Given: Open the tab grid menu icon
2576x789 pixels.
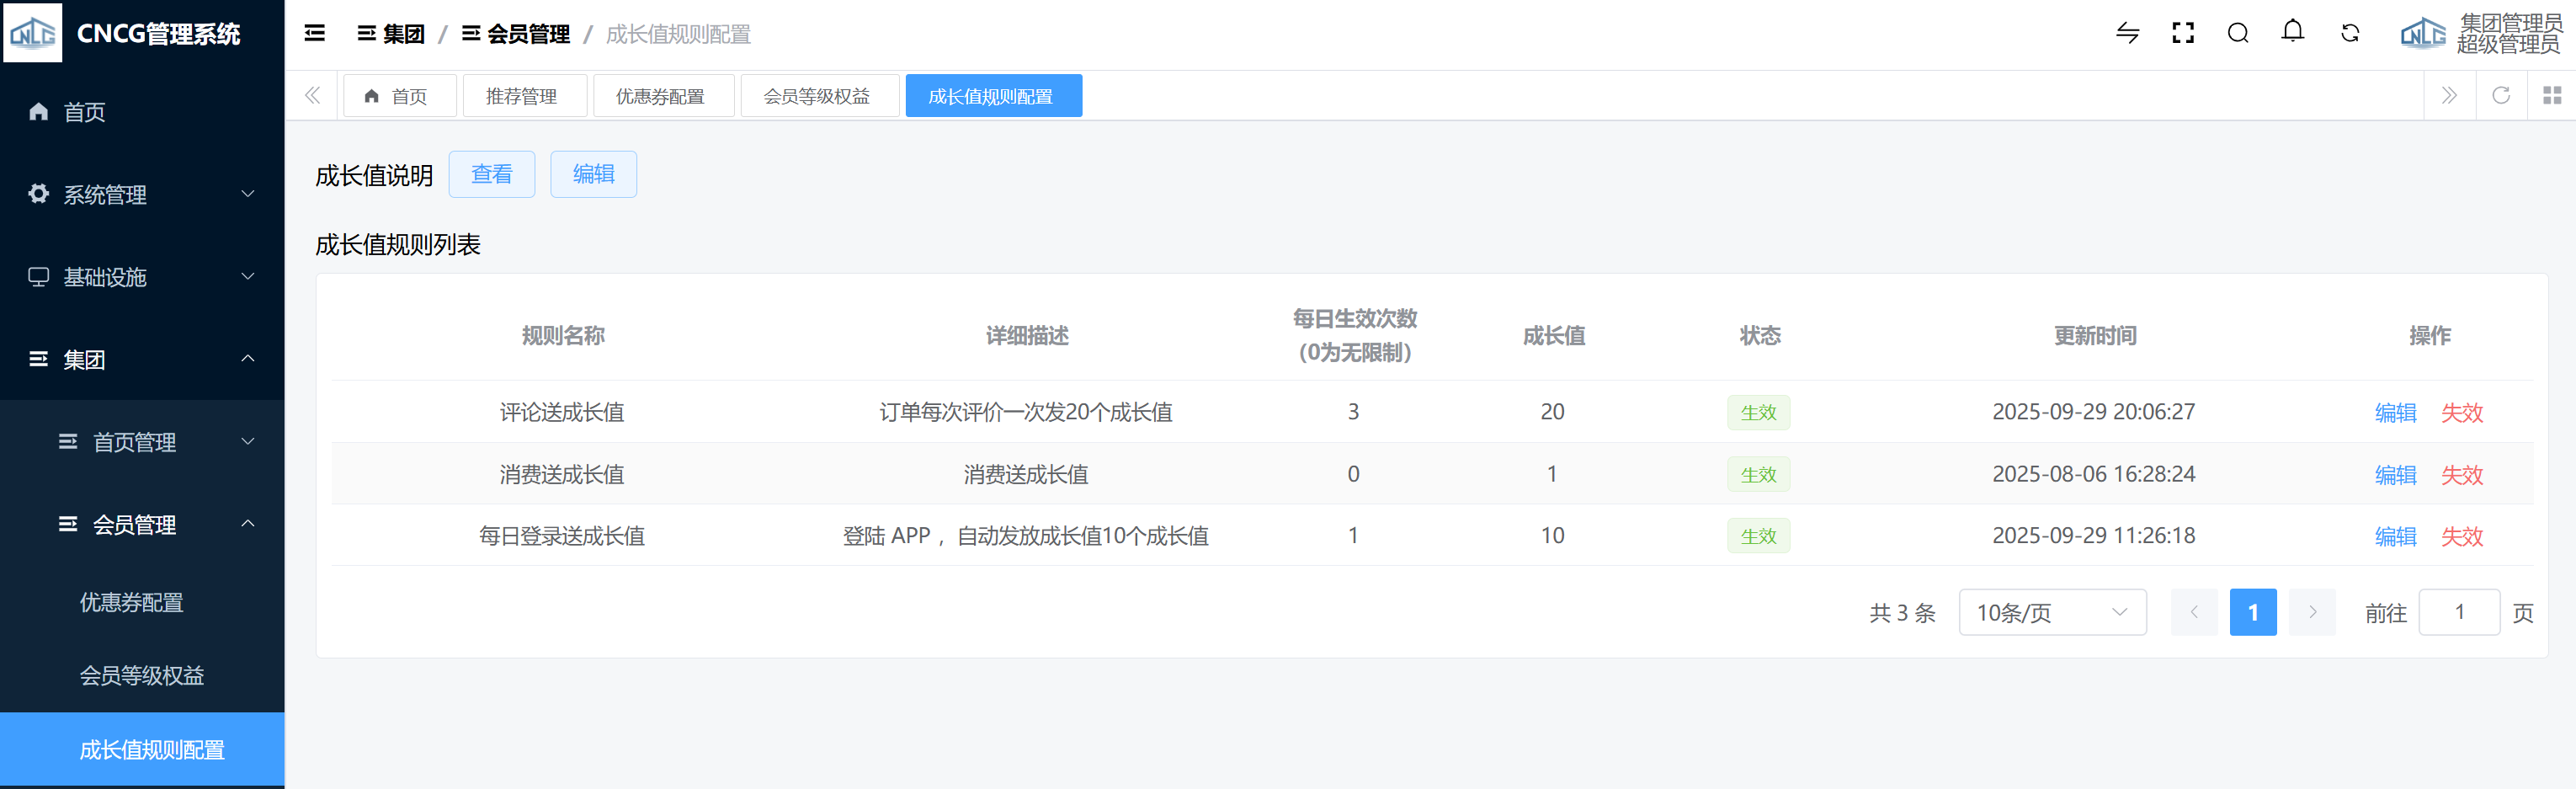Looking at the screenshot, I should tap(2551, 96).
